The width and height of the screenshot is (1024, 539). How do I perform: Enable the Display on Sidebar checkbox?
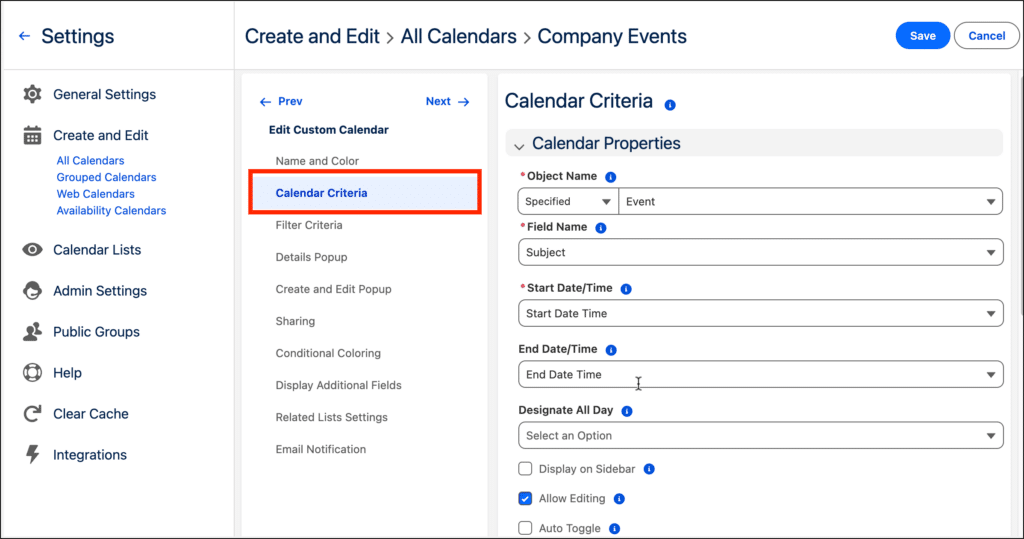525,469
